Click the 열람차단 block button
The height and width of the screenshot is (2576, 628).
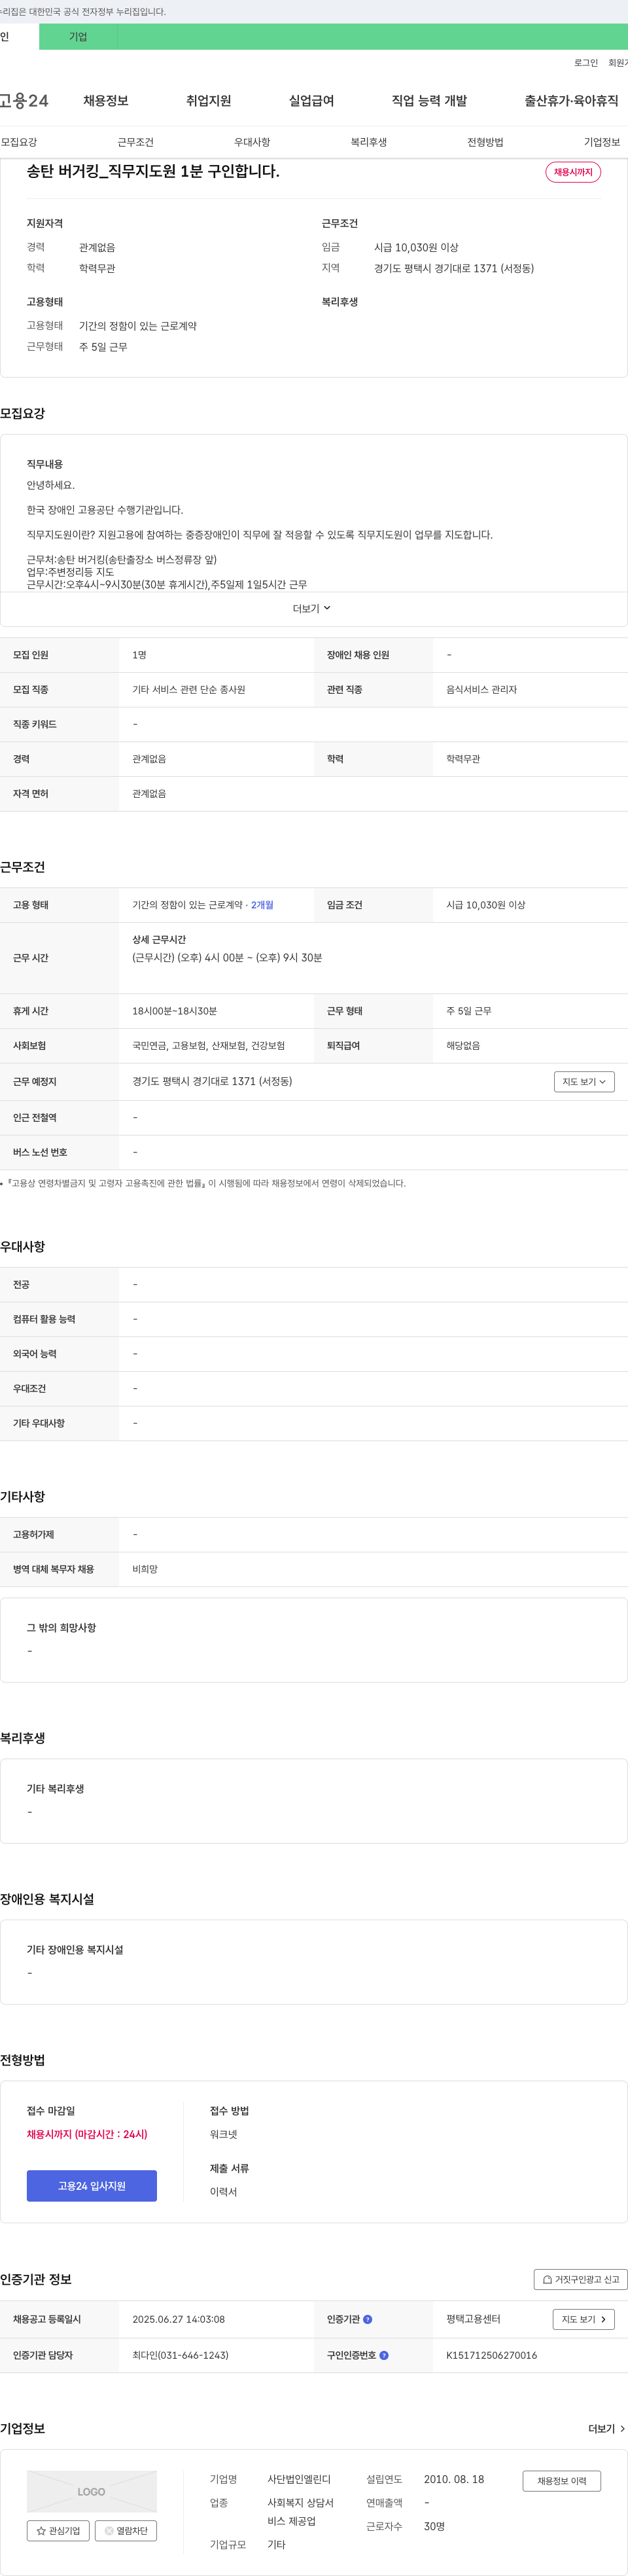[126, 2531]
